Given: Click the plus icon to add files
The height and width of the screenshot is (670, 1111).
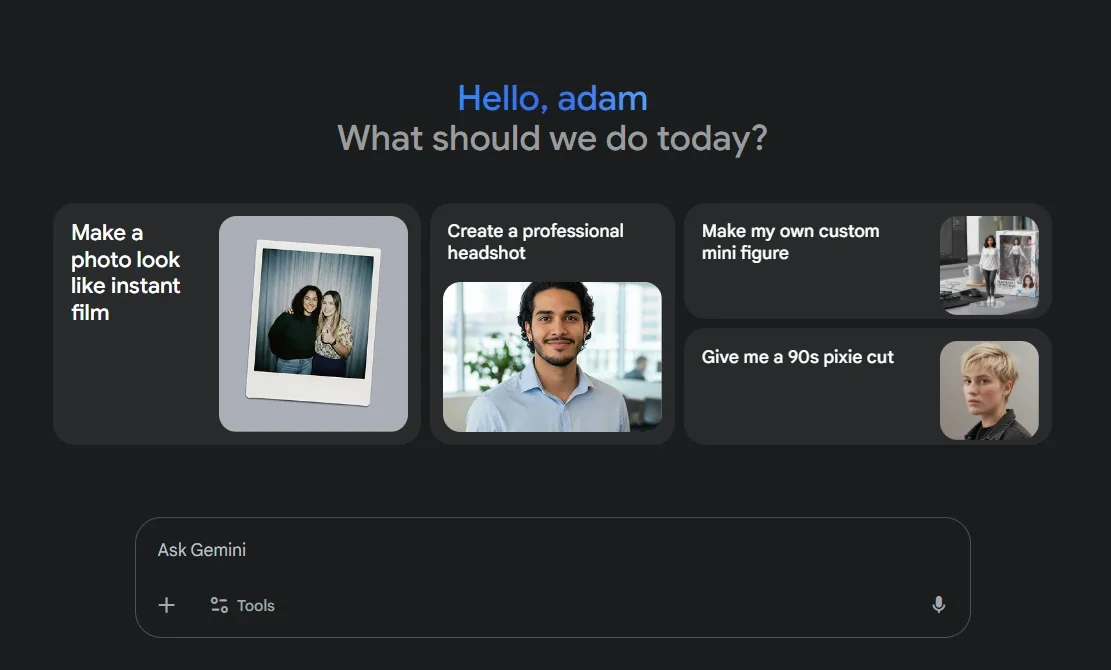Looking at the screenshot, I should click(167, 605).
